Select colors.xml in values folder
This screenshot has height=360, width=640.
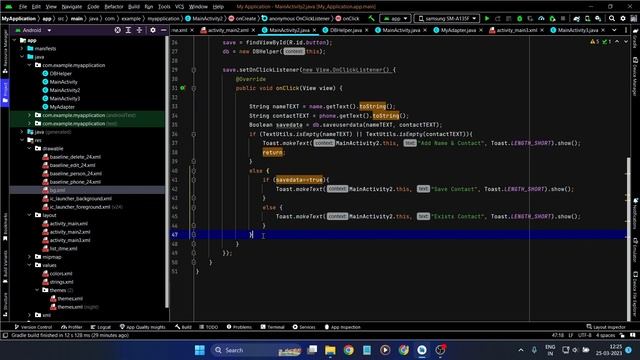61,273
